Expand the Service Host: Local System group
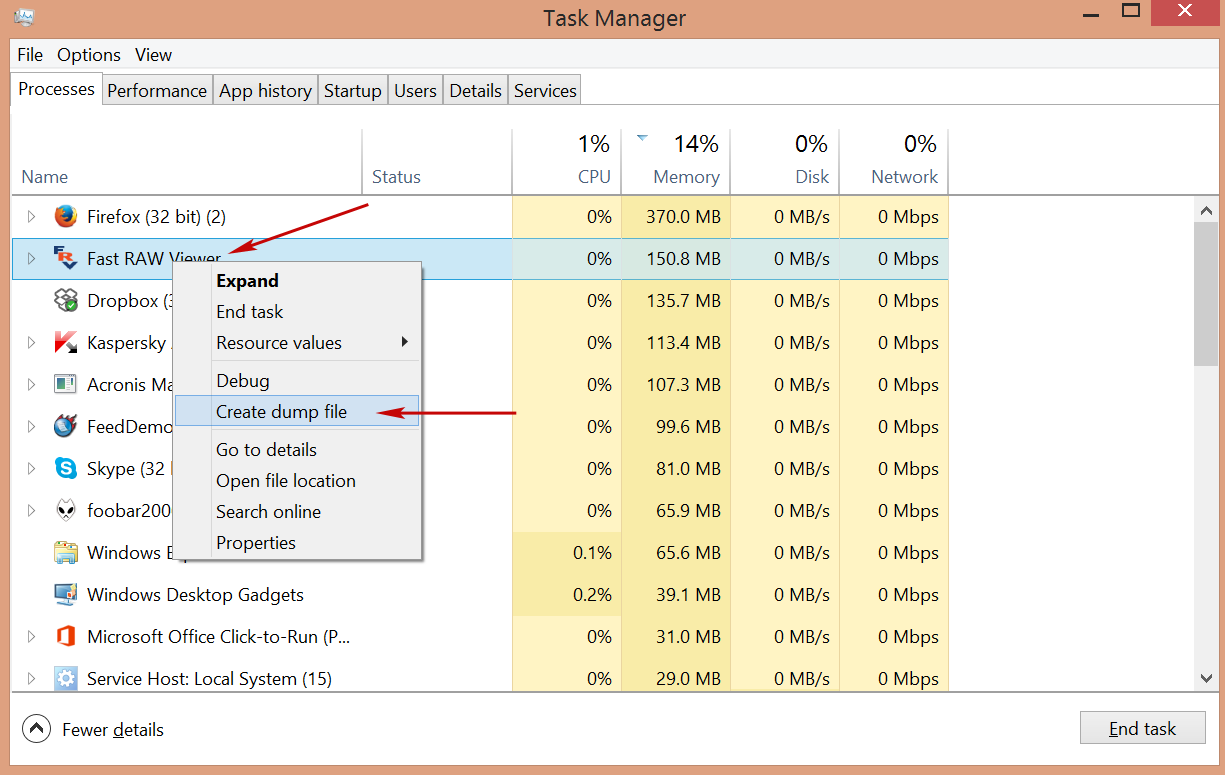The height and width of the screenshot is (775, 1225). click(x=31, y=679)
